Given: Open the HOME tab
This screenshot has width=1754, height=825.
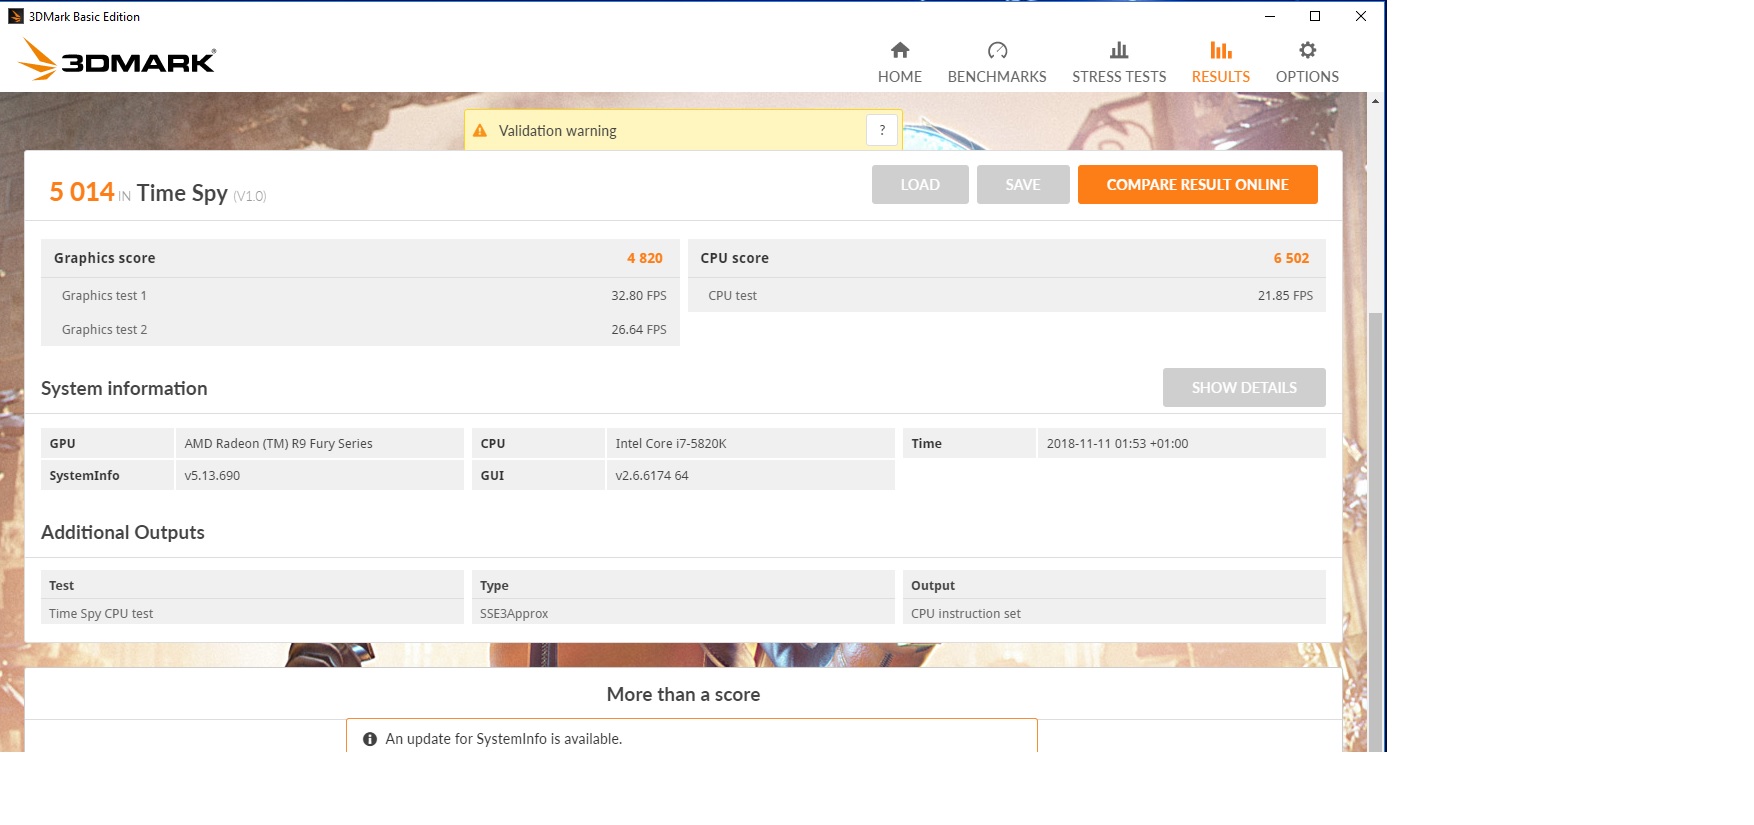Looking at the screenshot, I should tap(900, 62).
